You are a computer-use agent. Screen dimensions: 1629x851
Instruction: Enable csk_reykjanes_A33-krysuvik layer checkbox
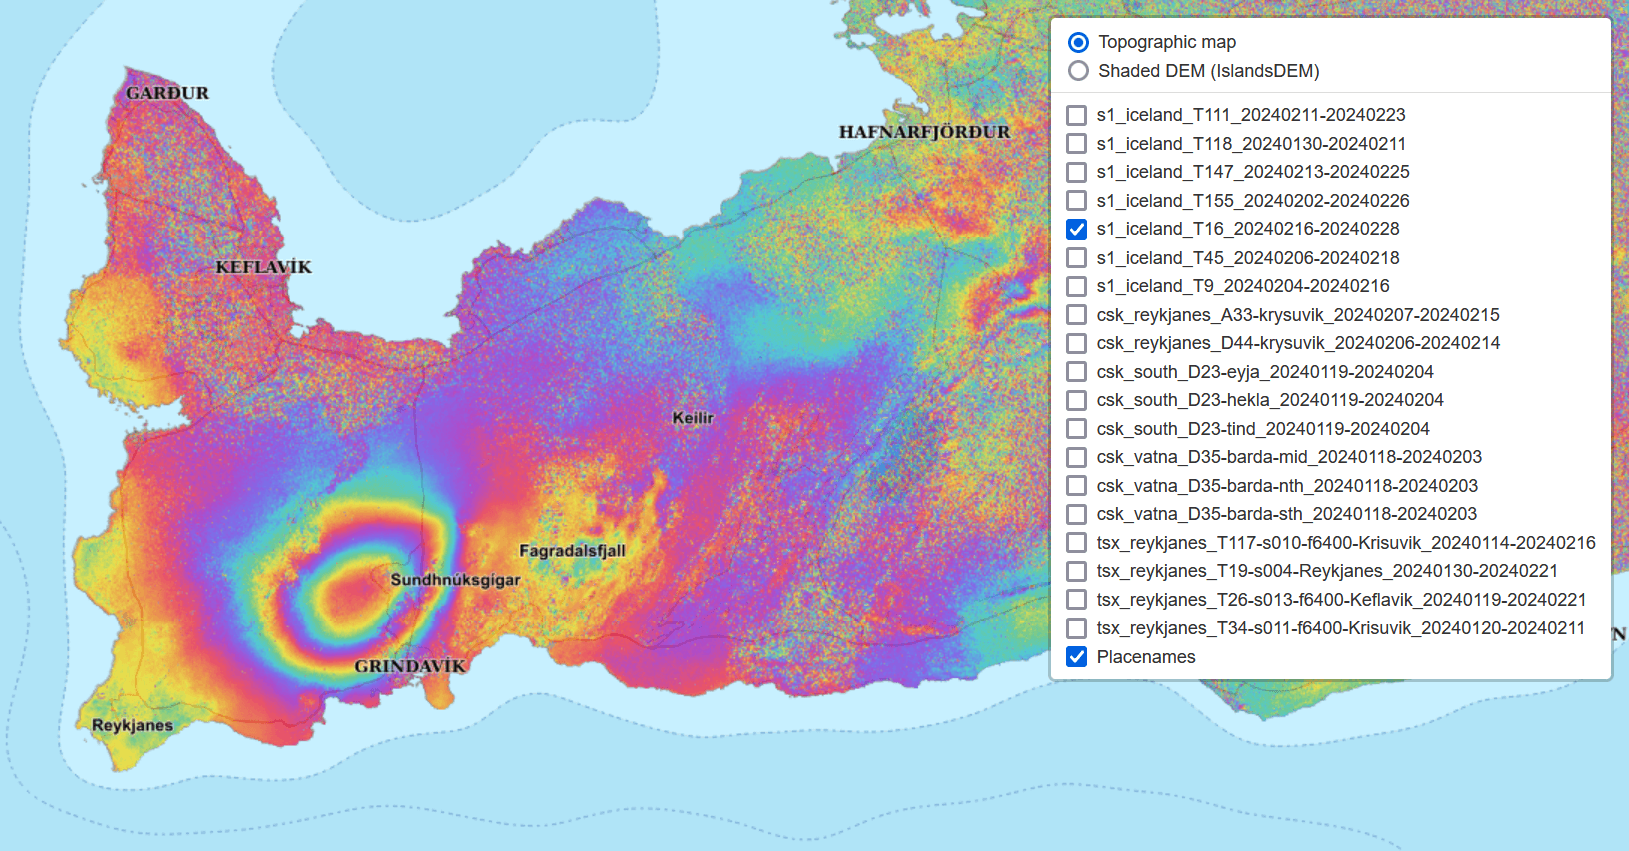point(1076,315)
